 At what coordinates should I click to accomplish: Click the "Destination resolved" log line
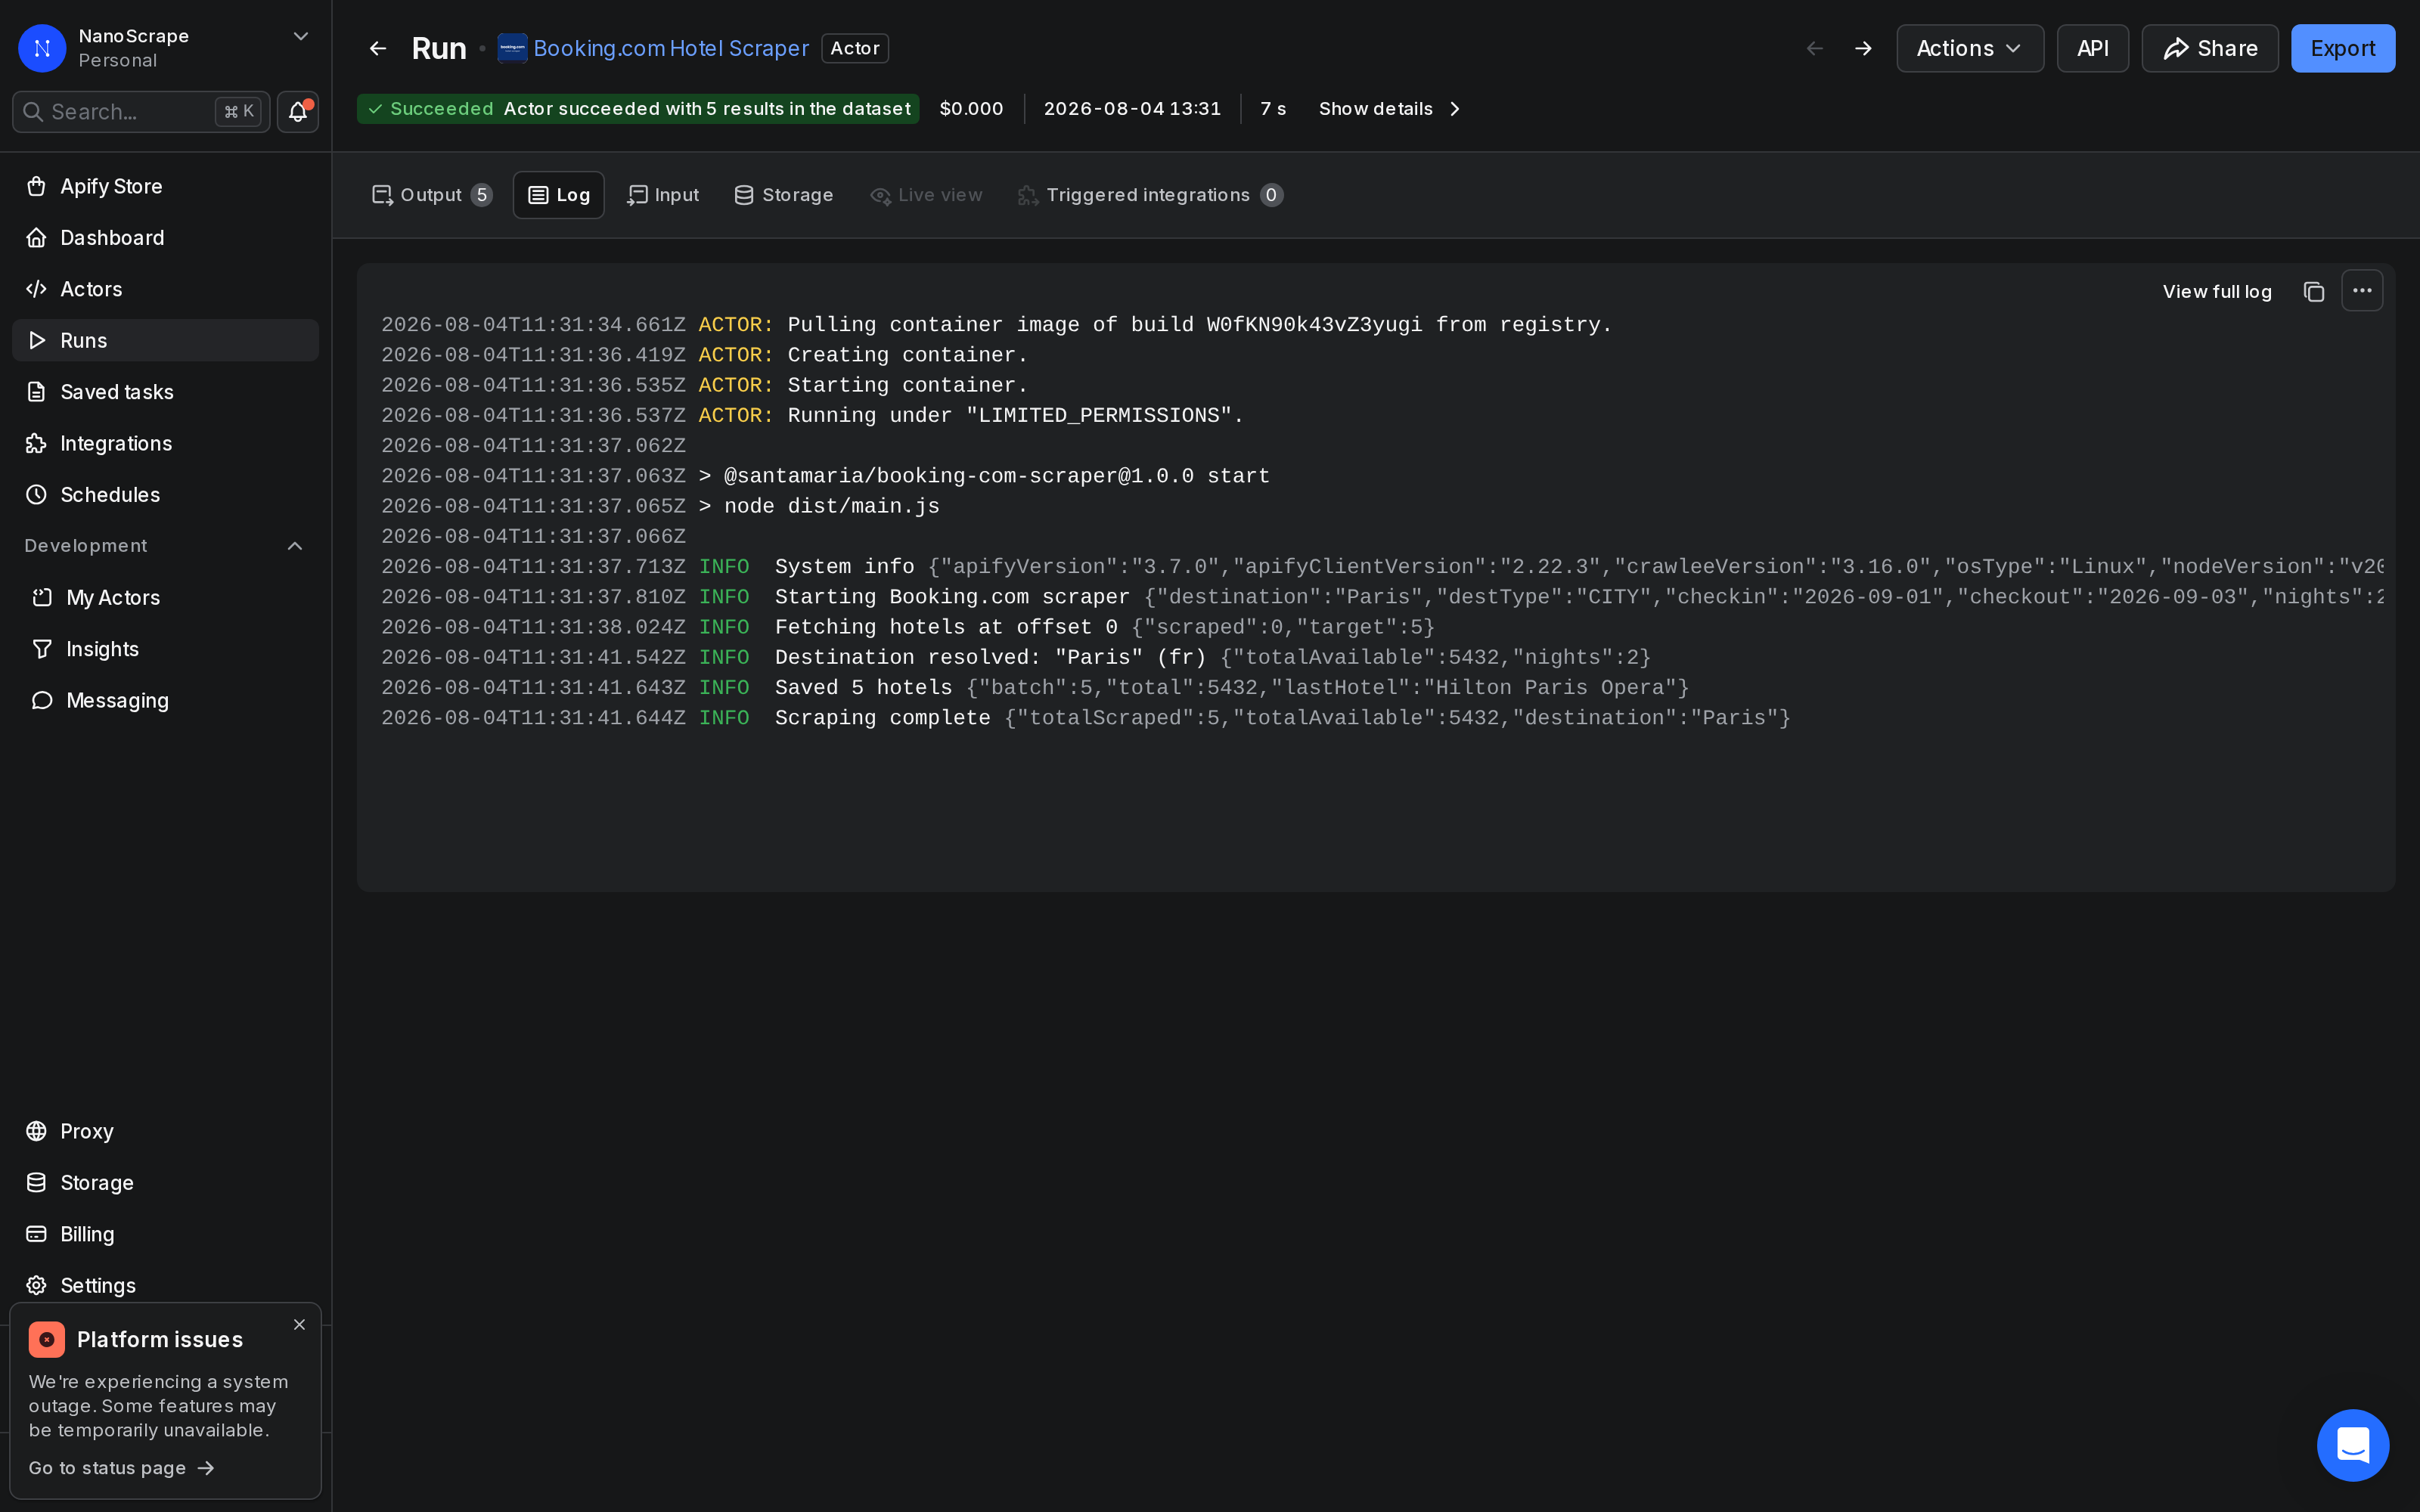coord(1015,657)
